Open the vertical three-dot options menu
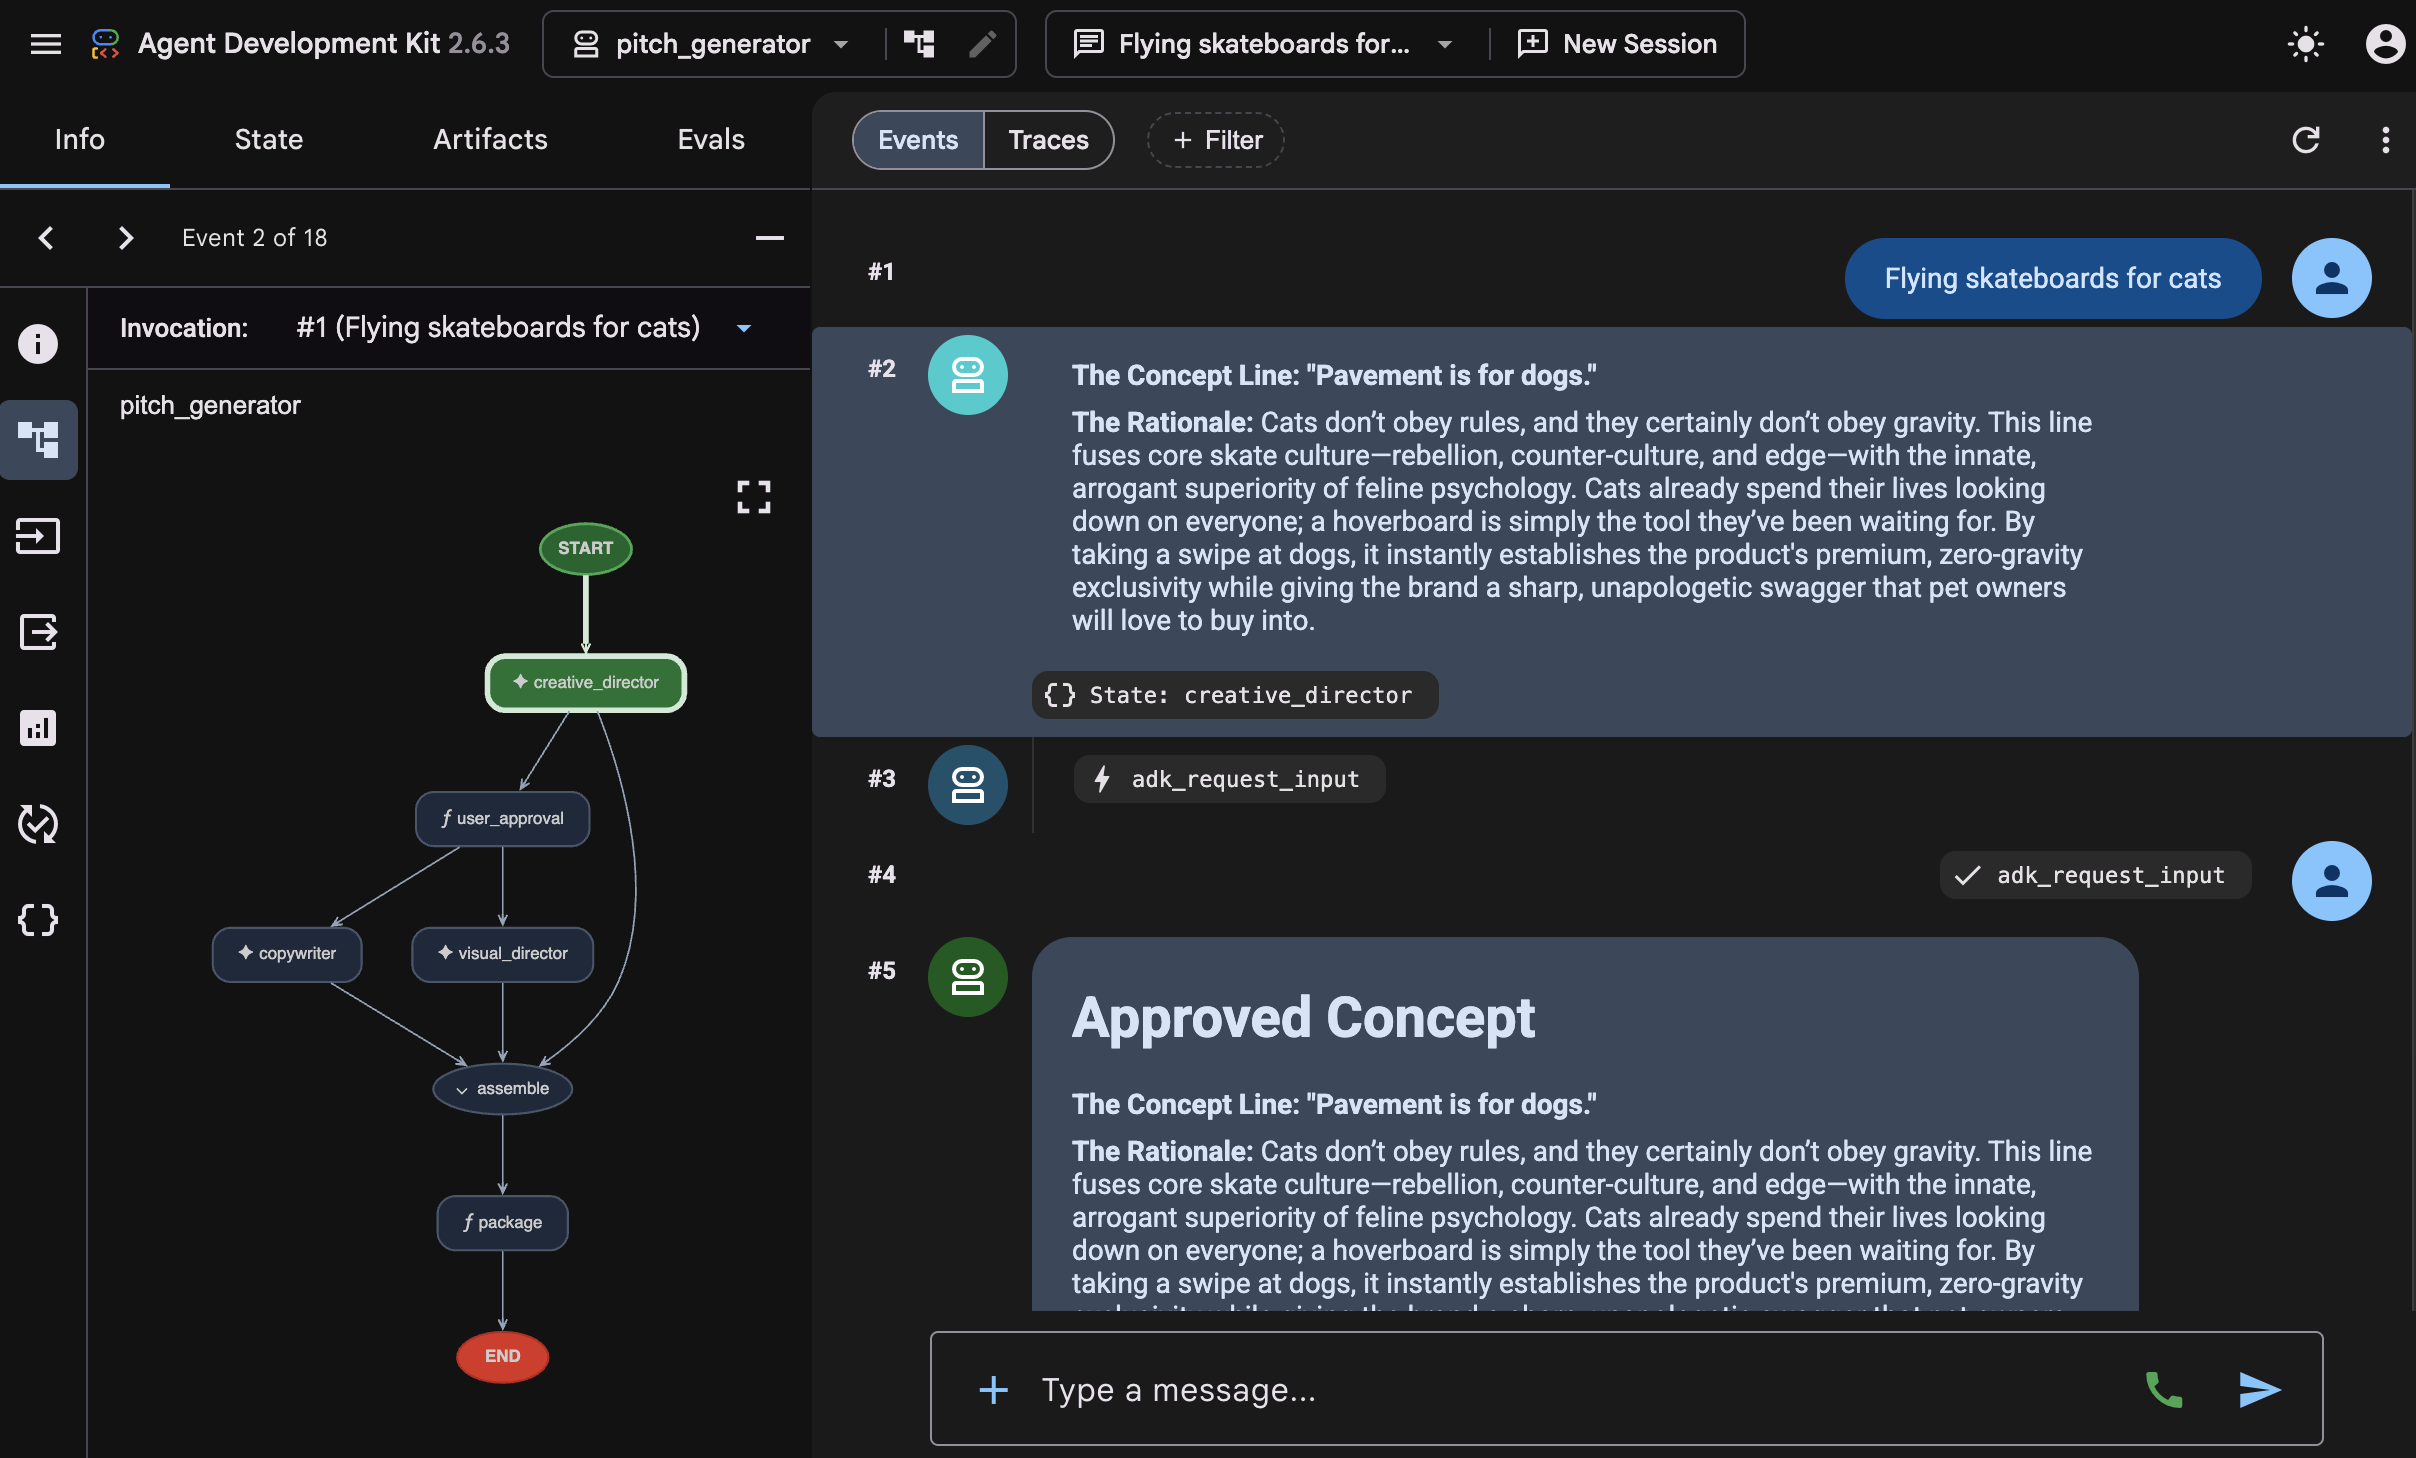 [x=2385, y=140]
